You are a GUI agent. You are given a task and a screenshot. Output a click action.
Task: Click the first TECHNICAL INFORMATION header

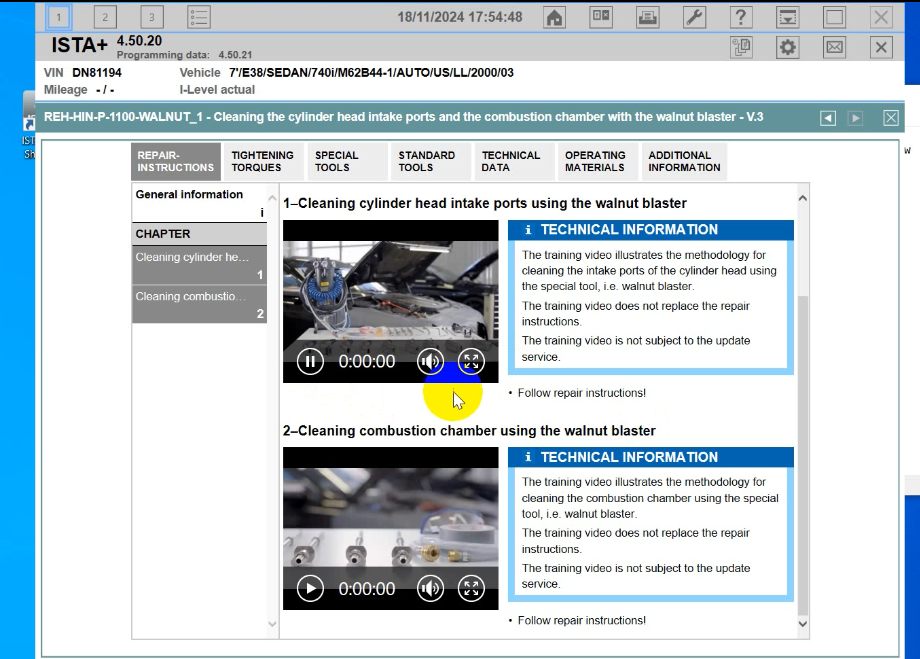pos(651,230)
